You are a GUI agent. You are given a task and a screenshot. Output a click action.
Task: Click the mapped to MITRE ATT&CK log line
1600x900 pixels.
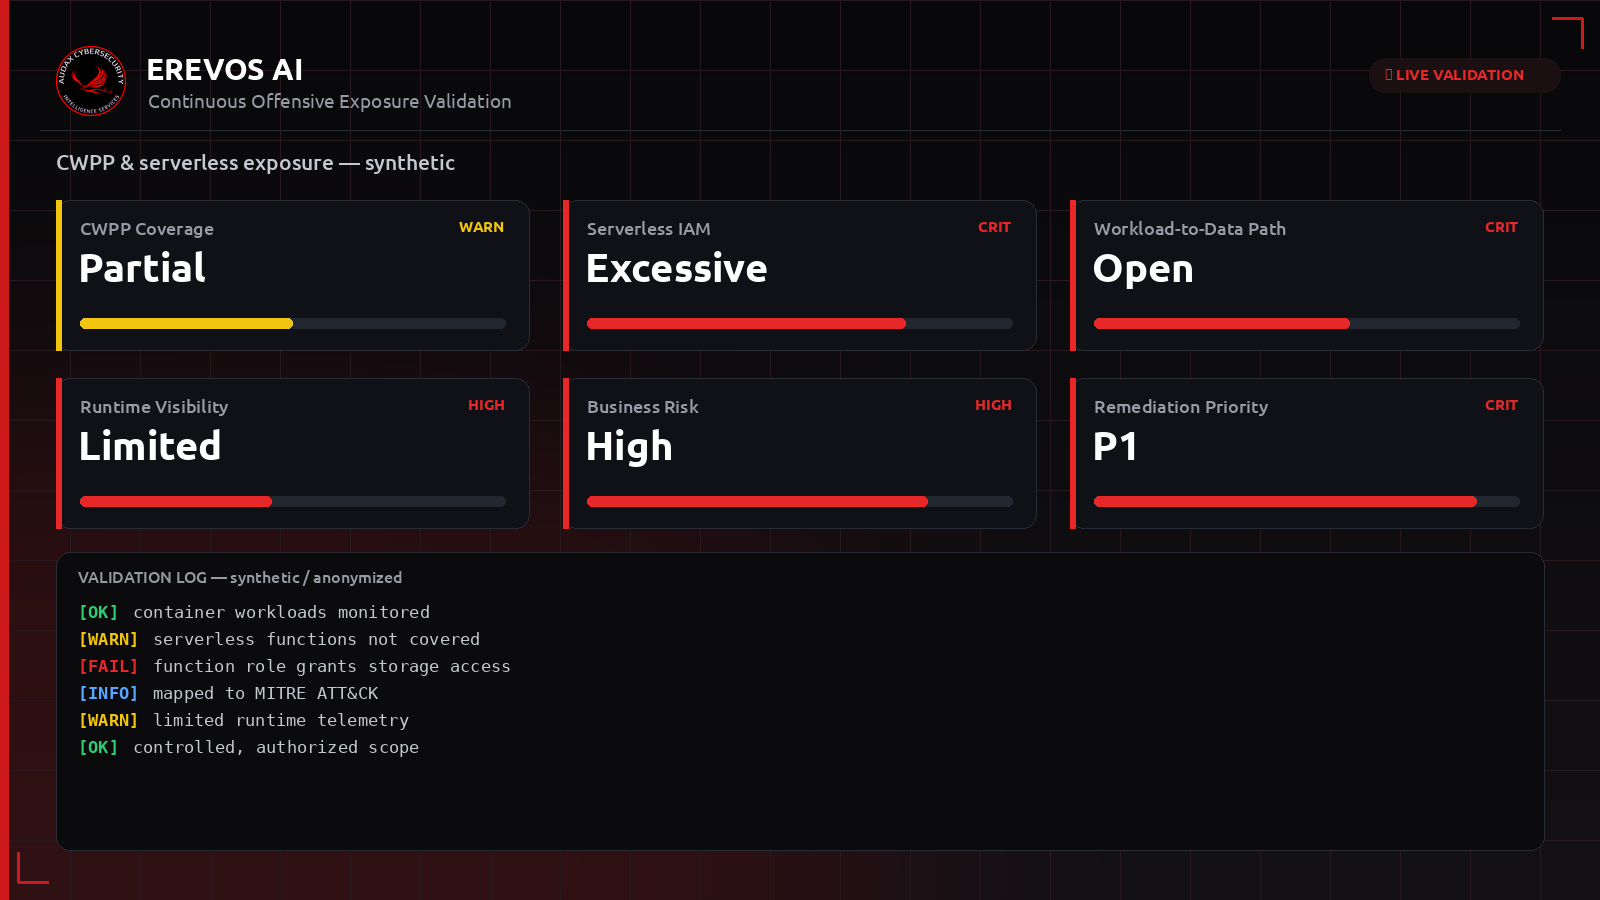228,693
